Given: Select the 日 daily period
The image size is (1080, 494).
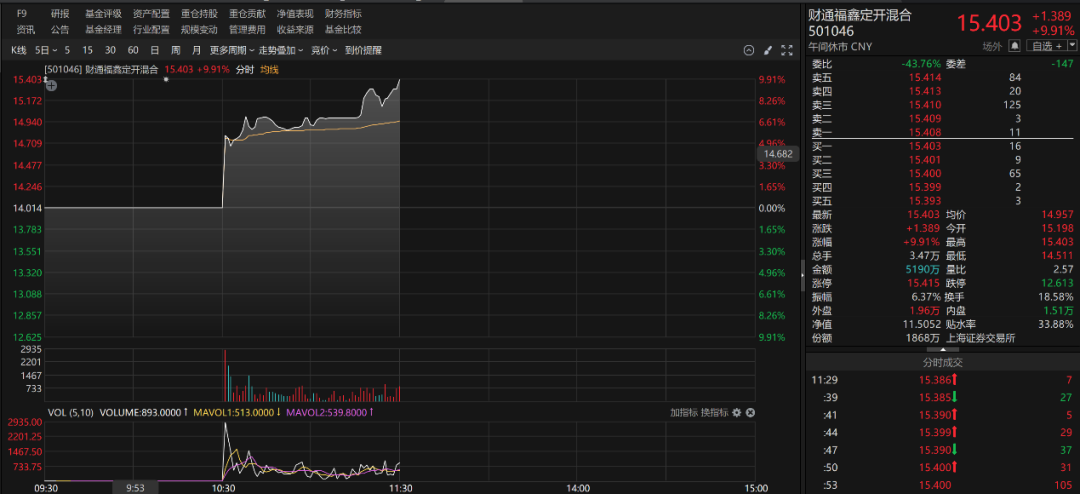Looking at the screenshot, I should coord(155,50).
